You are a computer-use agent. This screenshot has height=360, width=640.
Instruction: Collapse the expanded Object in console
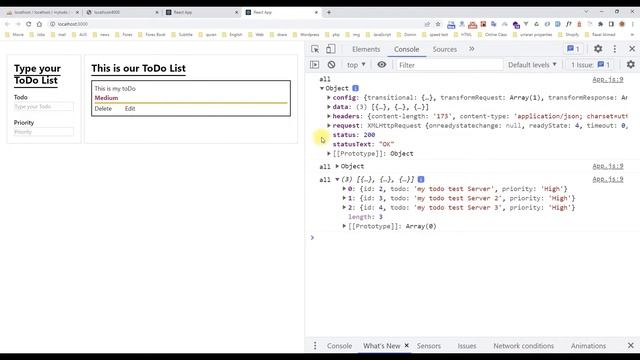coord(322,88)
